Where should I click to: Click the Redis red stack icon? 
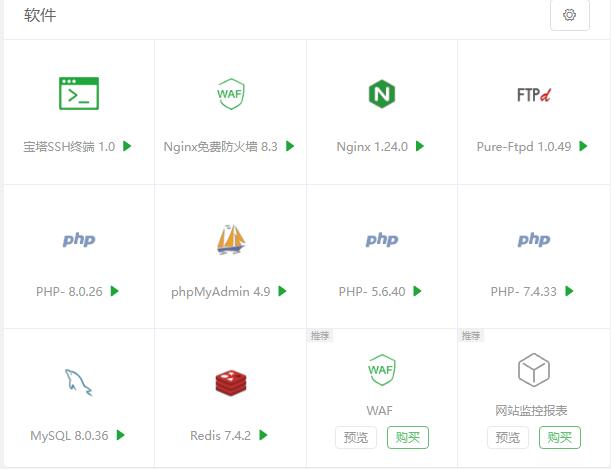point(231,383)
